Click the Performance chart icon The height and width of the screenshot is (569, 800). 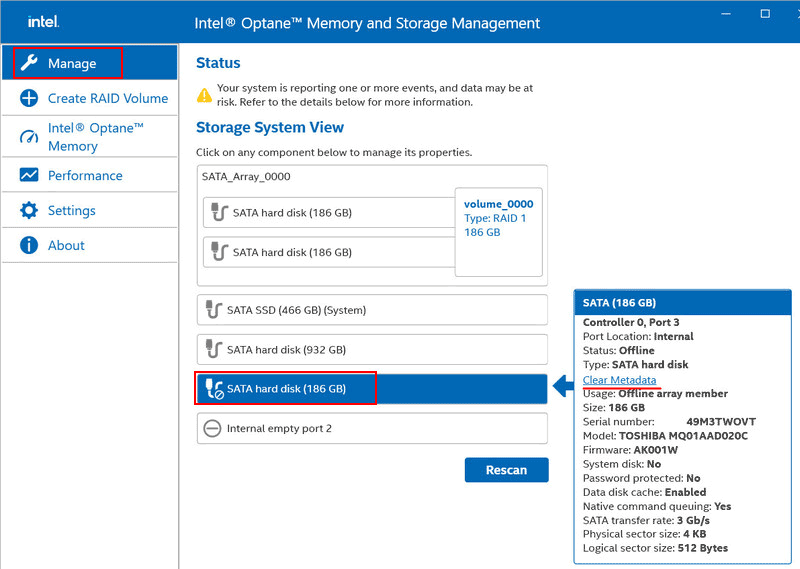click(29, 175)
